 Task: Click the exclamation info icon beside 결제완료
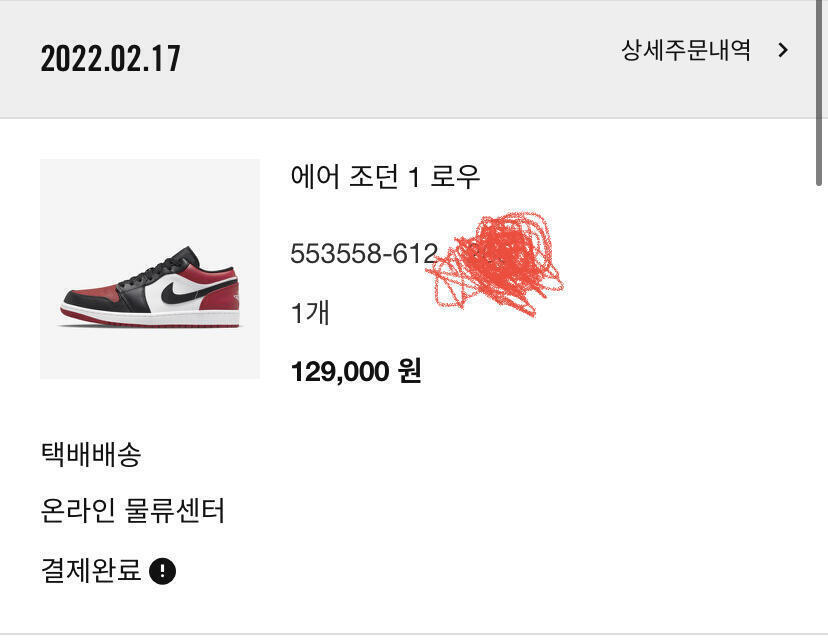pyautogui.click(x=162, y=571)
